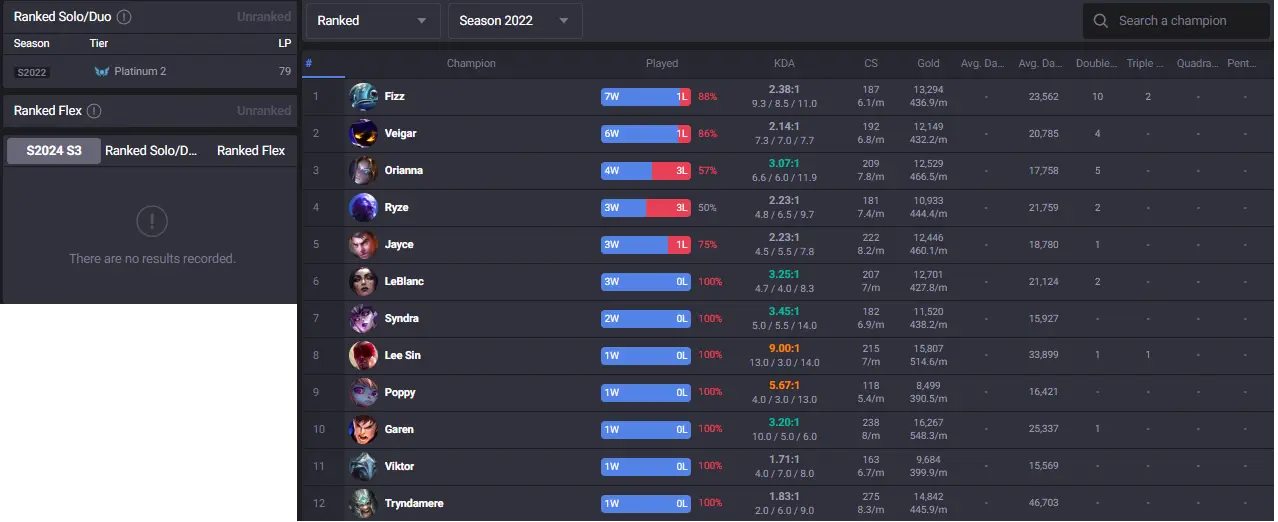Select the S2024 S3 tab
Image resolution: width=1278 pixels, height=522 pixels.
54,151
